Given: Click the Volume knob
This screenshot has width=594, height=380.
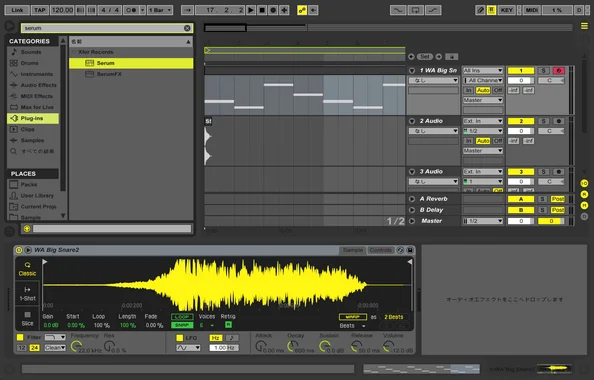Looking at the screenshot, I should 388,346.
